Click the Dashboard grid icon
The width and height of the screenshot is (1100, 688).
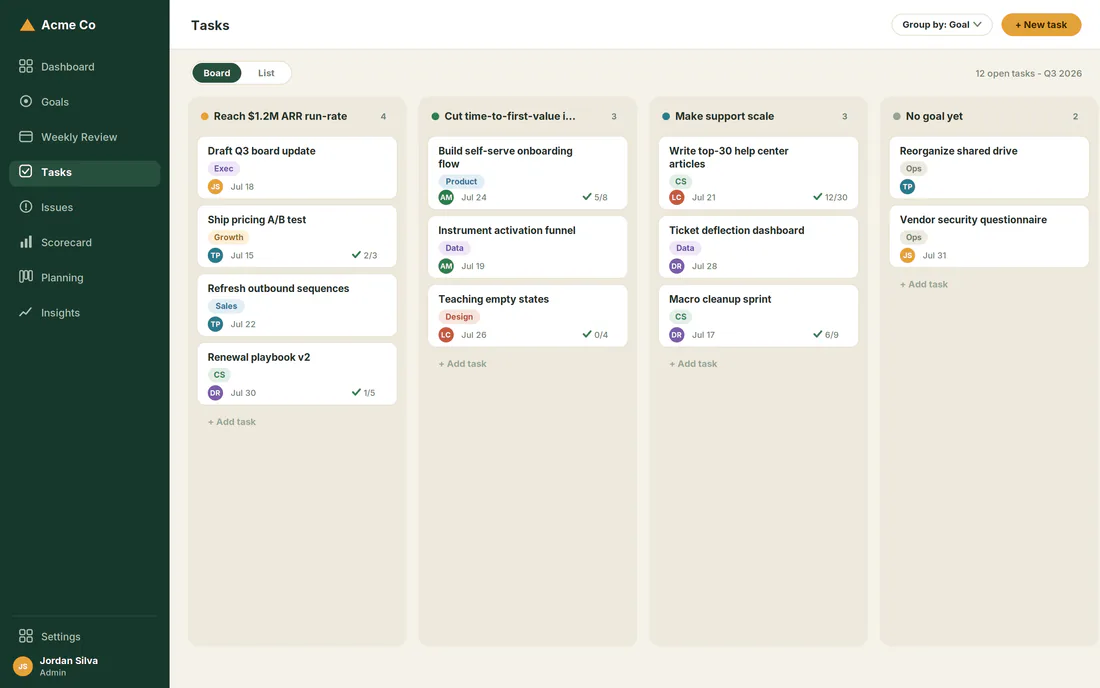(x=26, y=66)
